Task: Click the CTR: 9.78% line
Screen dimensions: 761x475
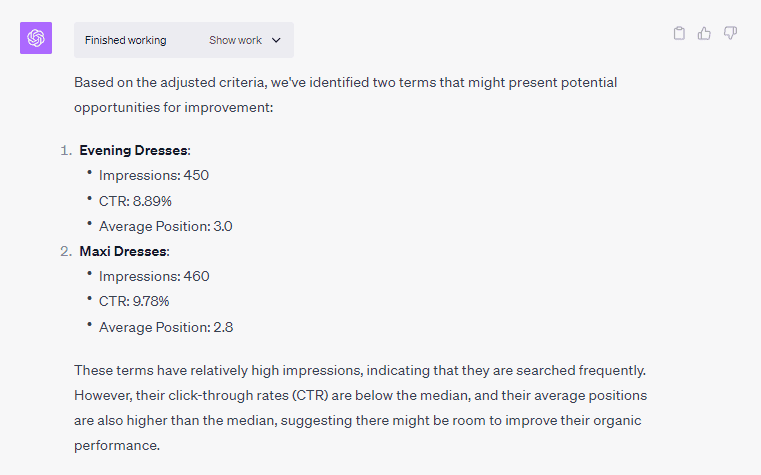Action: pos(134,301)
